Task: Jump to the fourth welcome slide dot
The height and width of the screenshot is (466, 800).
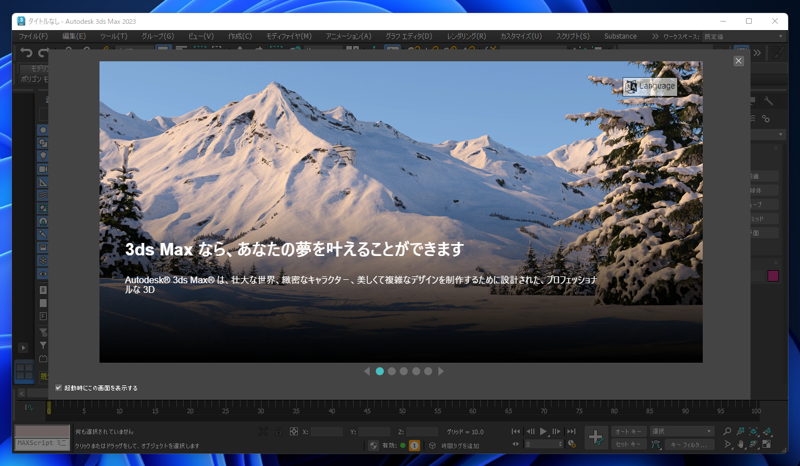Action: pyautogui.click(x=416, y=371)
